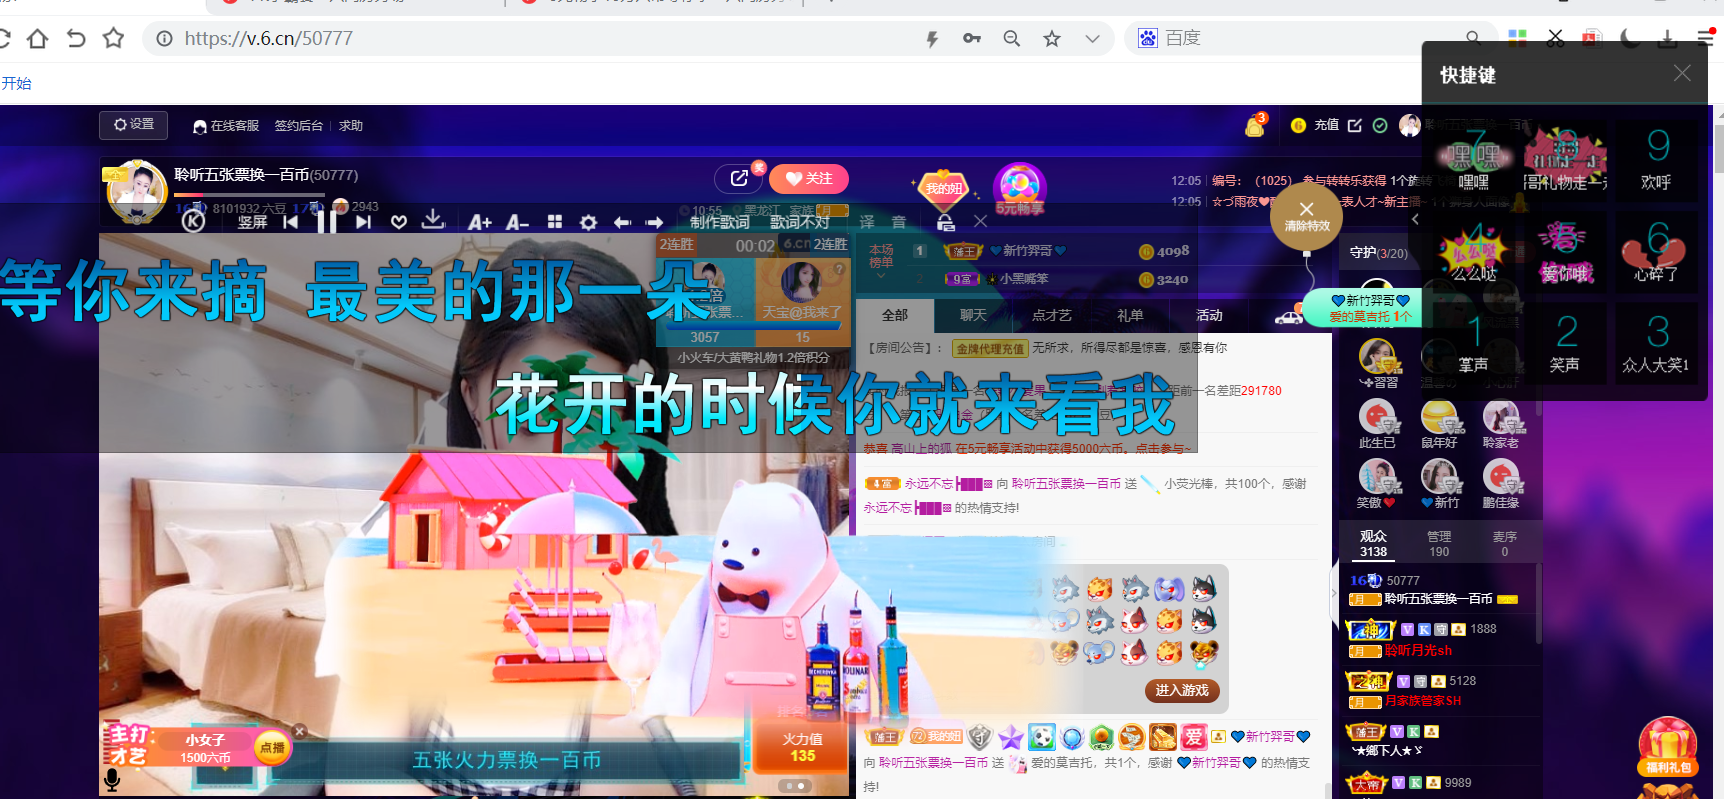Switch to 管理 190 tab
The image size is (1724, 799).
tap(1439, 543)
